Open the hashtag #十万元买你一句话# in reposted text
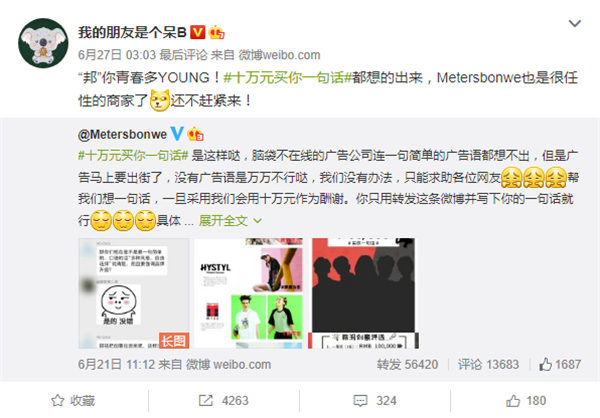 point(133,155)
